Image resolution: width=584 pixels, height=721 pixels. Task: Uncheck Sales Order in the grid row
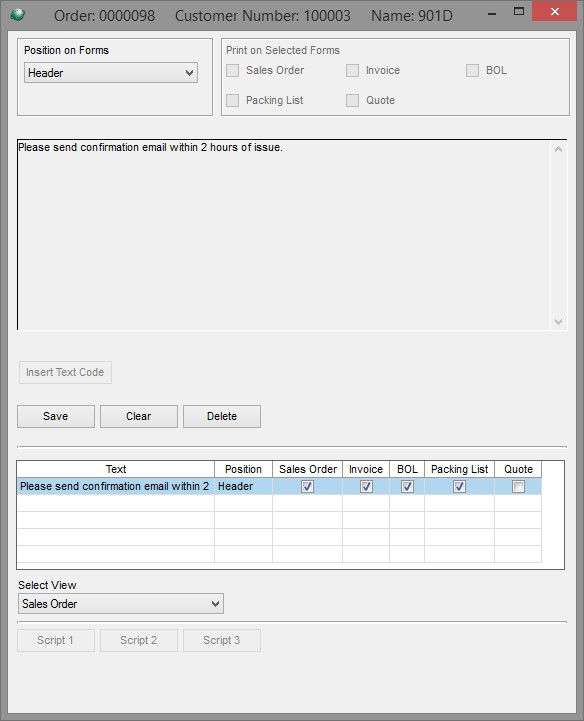(307, 486)
